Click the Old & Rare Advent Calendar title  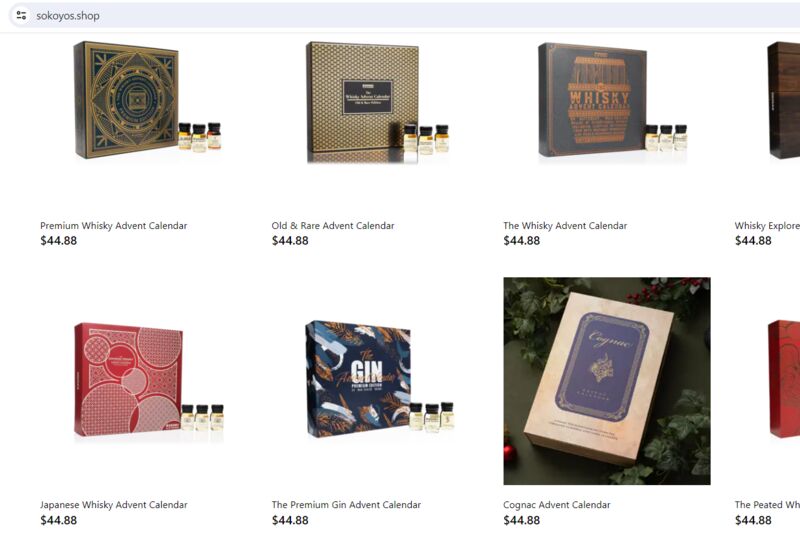tap(333, 225)
